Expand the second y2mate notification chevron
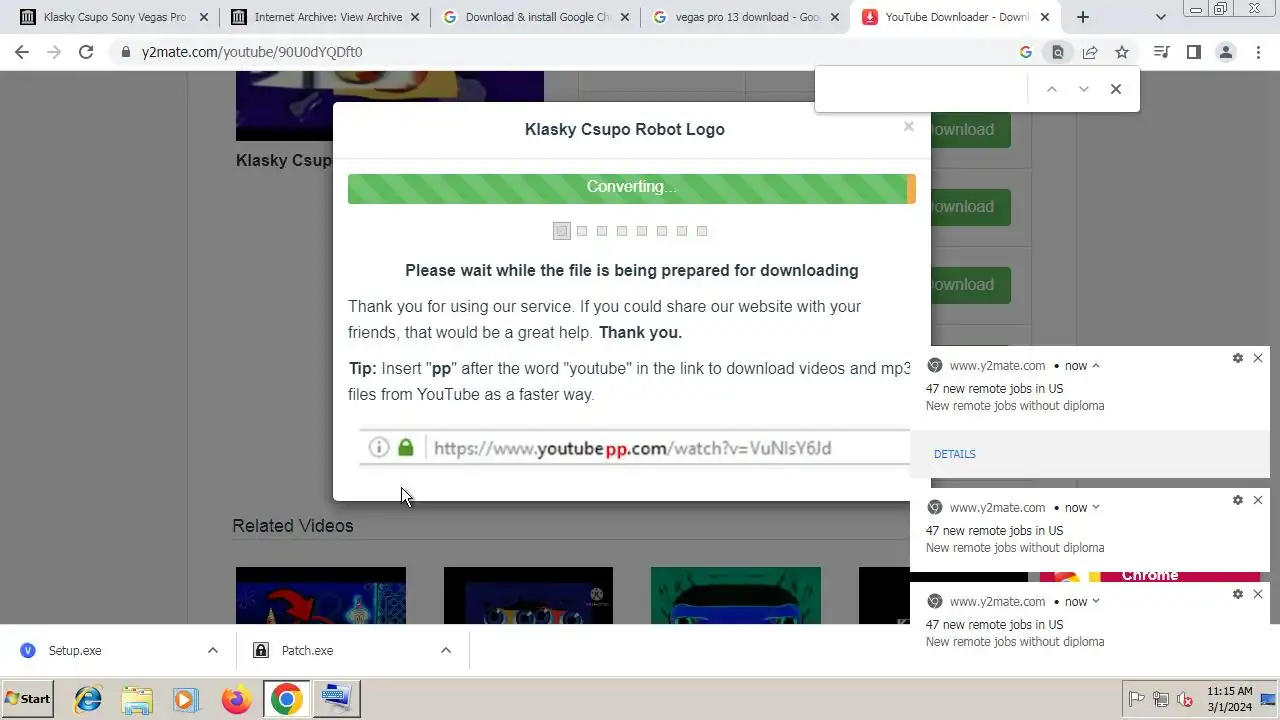This screenshot has height=720, width=1280. (x=1096, y=508)
